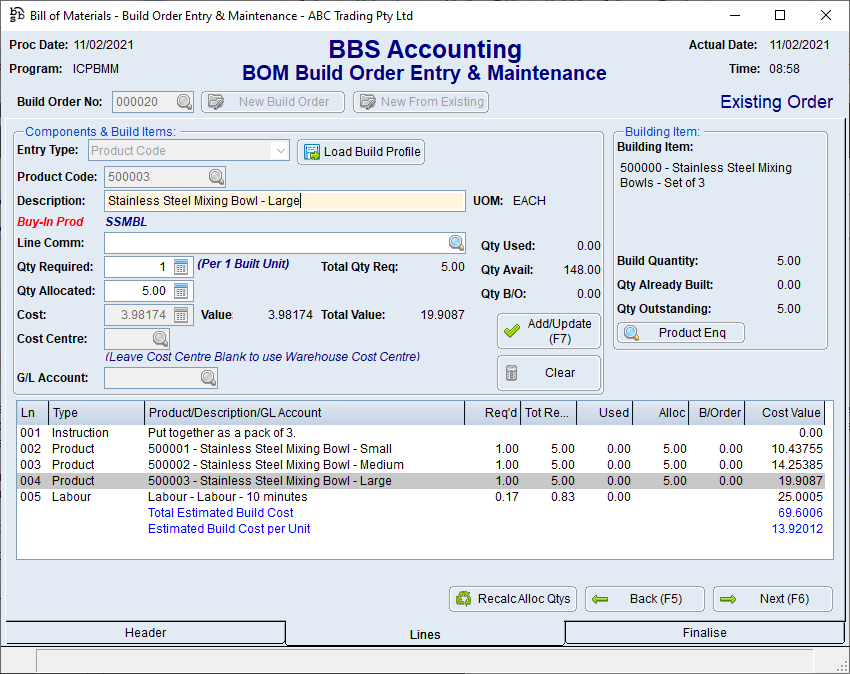The width and height of the screenshot is (850, 674).
Task: Click the Build Order No search magnifier icon
Action: 184,102
